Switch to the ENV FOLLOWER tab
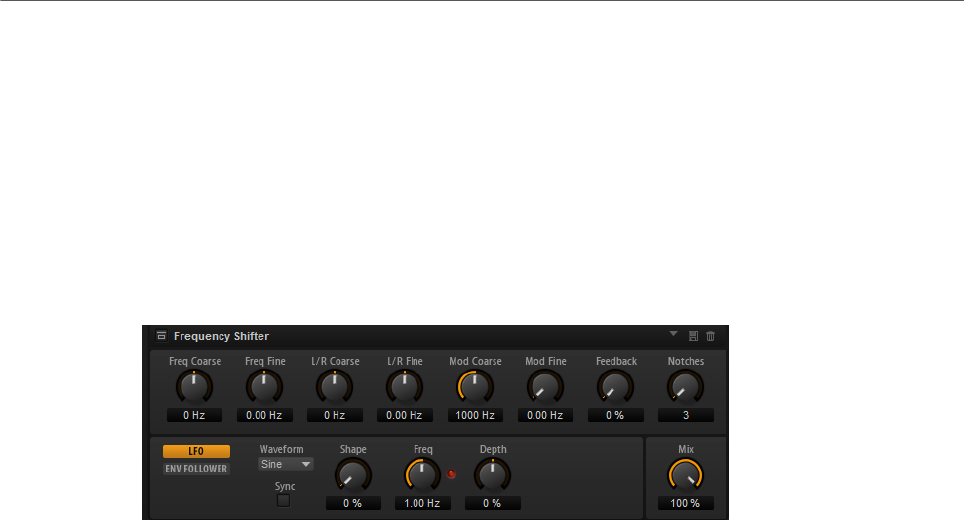Viewport: 964px width, 520px height. [196, 468]
